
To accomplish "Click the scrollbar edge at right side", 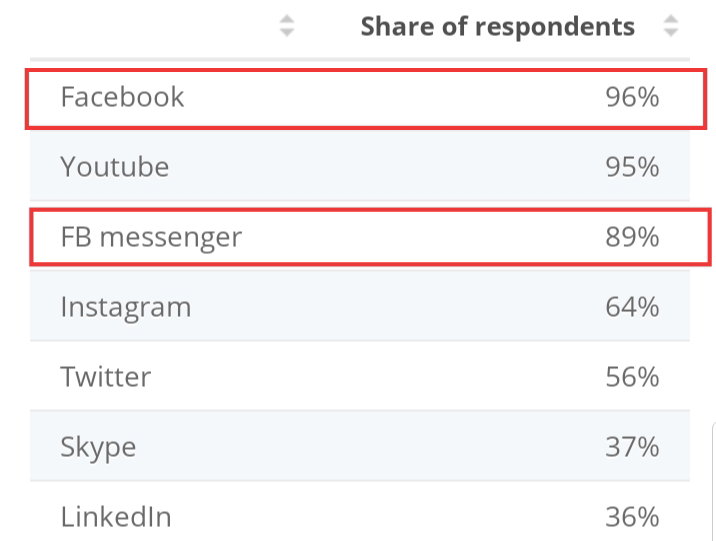I will point(714,482).
